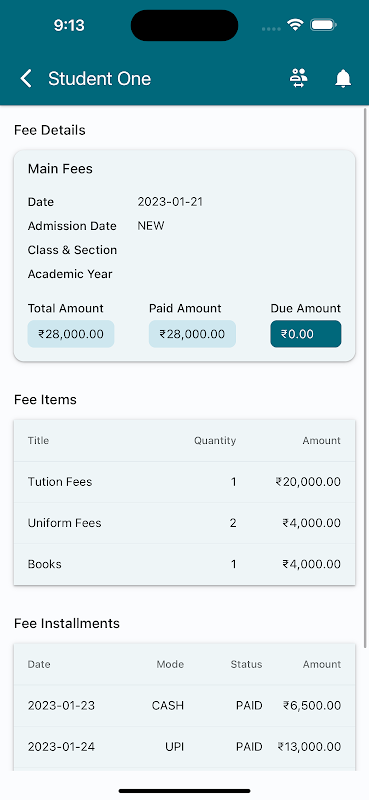
Task: Open the switch student icon
Action: [x=299, y=79]
